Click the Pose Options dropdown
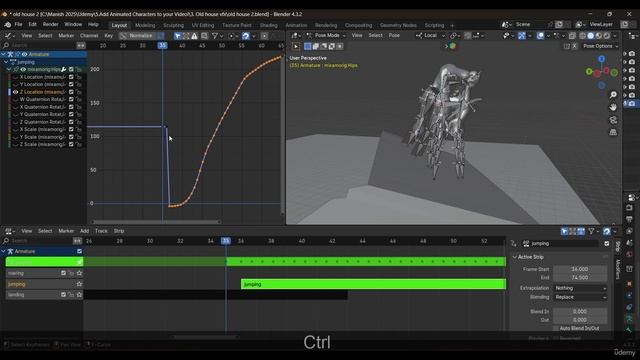This screenshot has height=360, width=640. coord(600,46)
